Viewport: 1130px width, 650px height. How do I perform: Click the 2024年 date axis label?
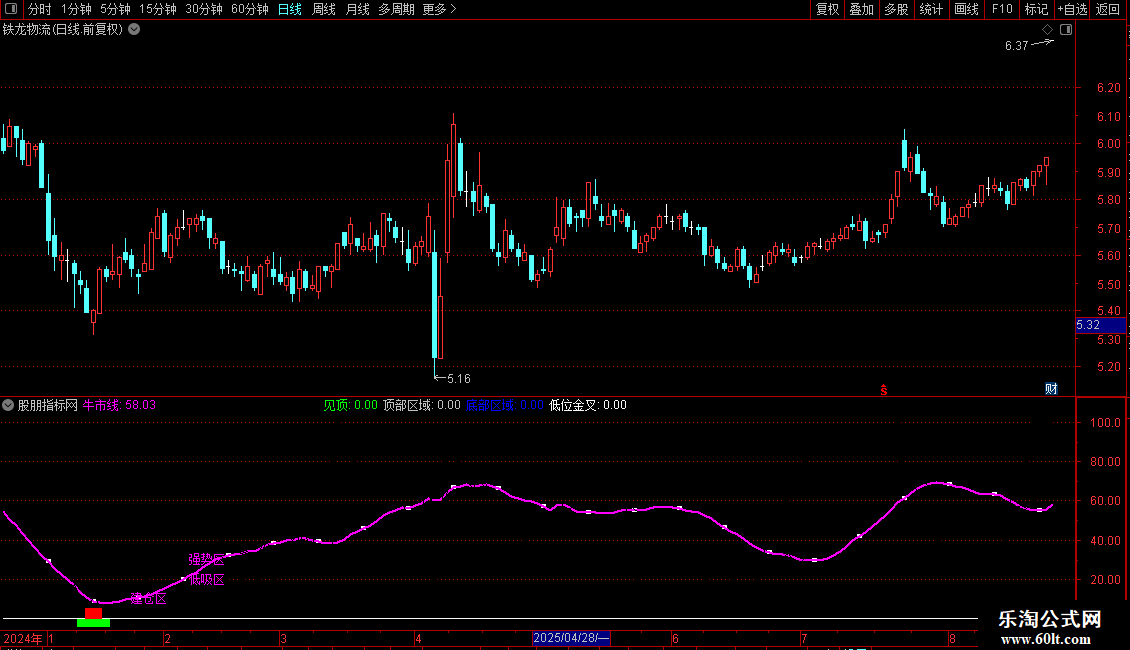[x=22, y=638]
